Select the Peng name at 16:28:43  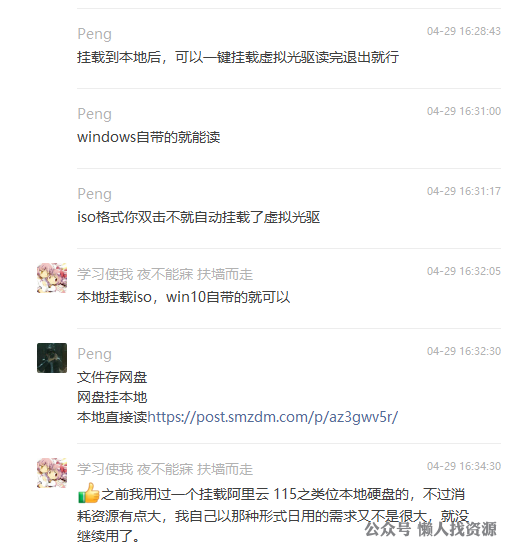[x=95, y=34]
